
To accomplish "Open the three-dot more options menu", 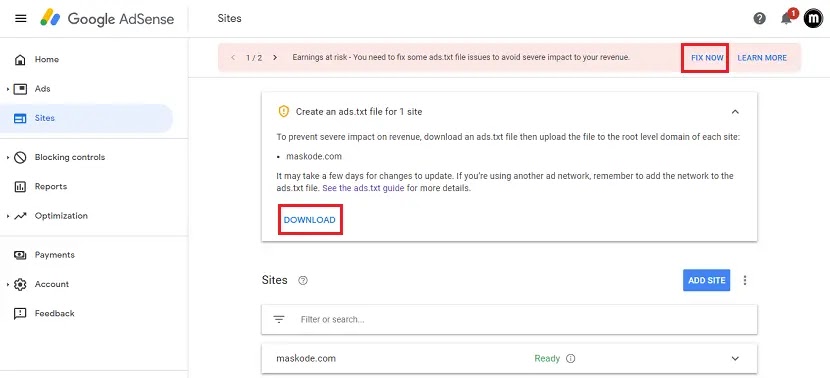I will click(x=745, y=280).
